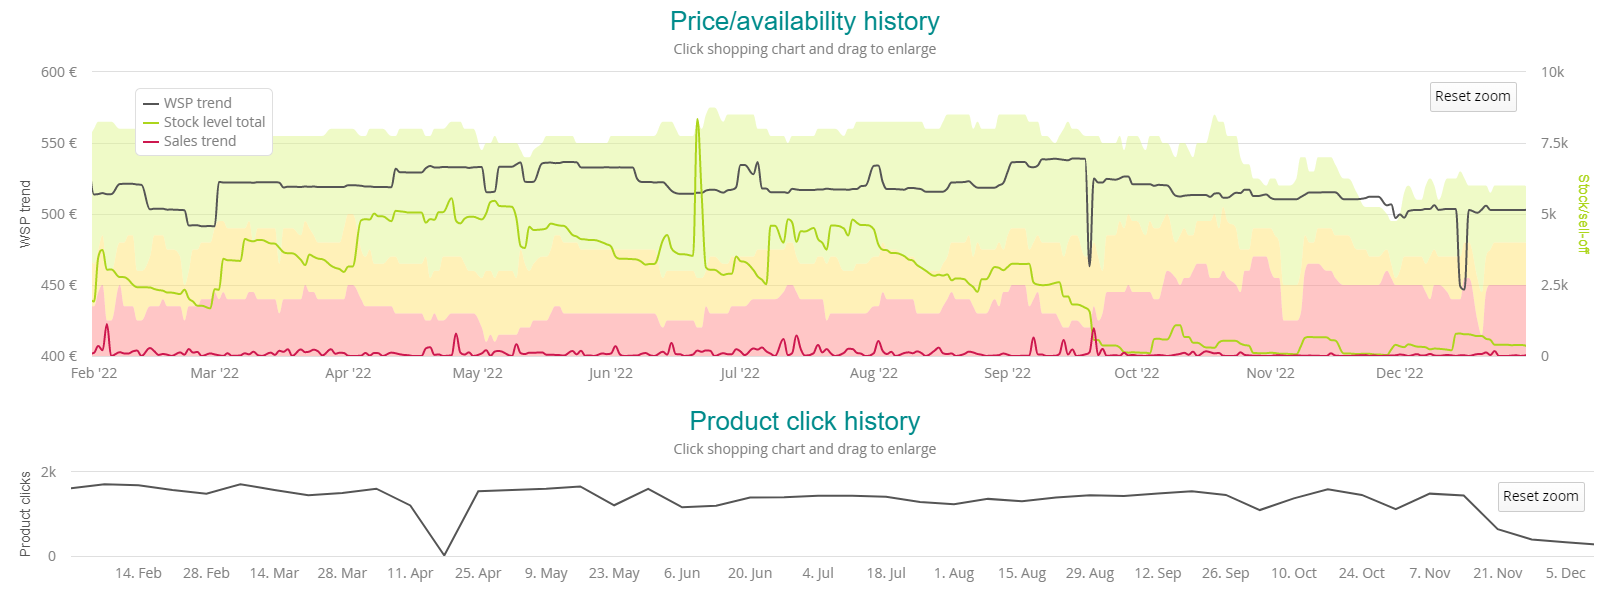Click the vertical WSP trend axis title
The image size is (1605, 598).
click(x=25, y=213)
